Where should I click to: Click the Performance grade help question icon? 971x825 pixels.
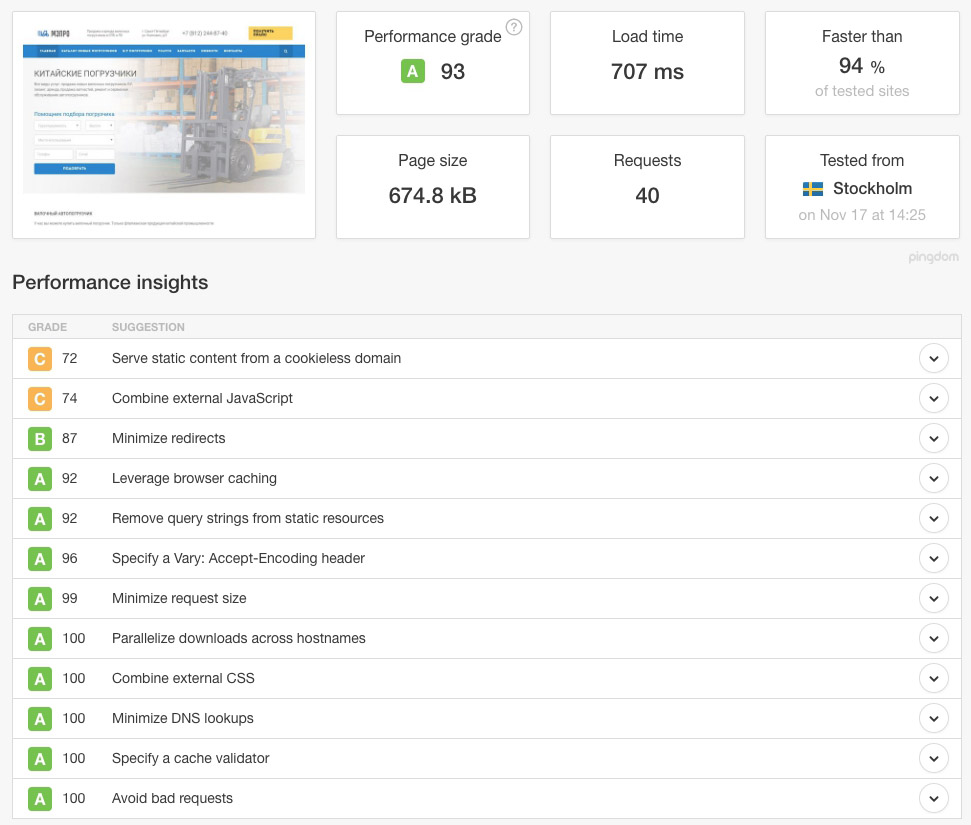click(x=514, y=27)
